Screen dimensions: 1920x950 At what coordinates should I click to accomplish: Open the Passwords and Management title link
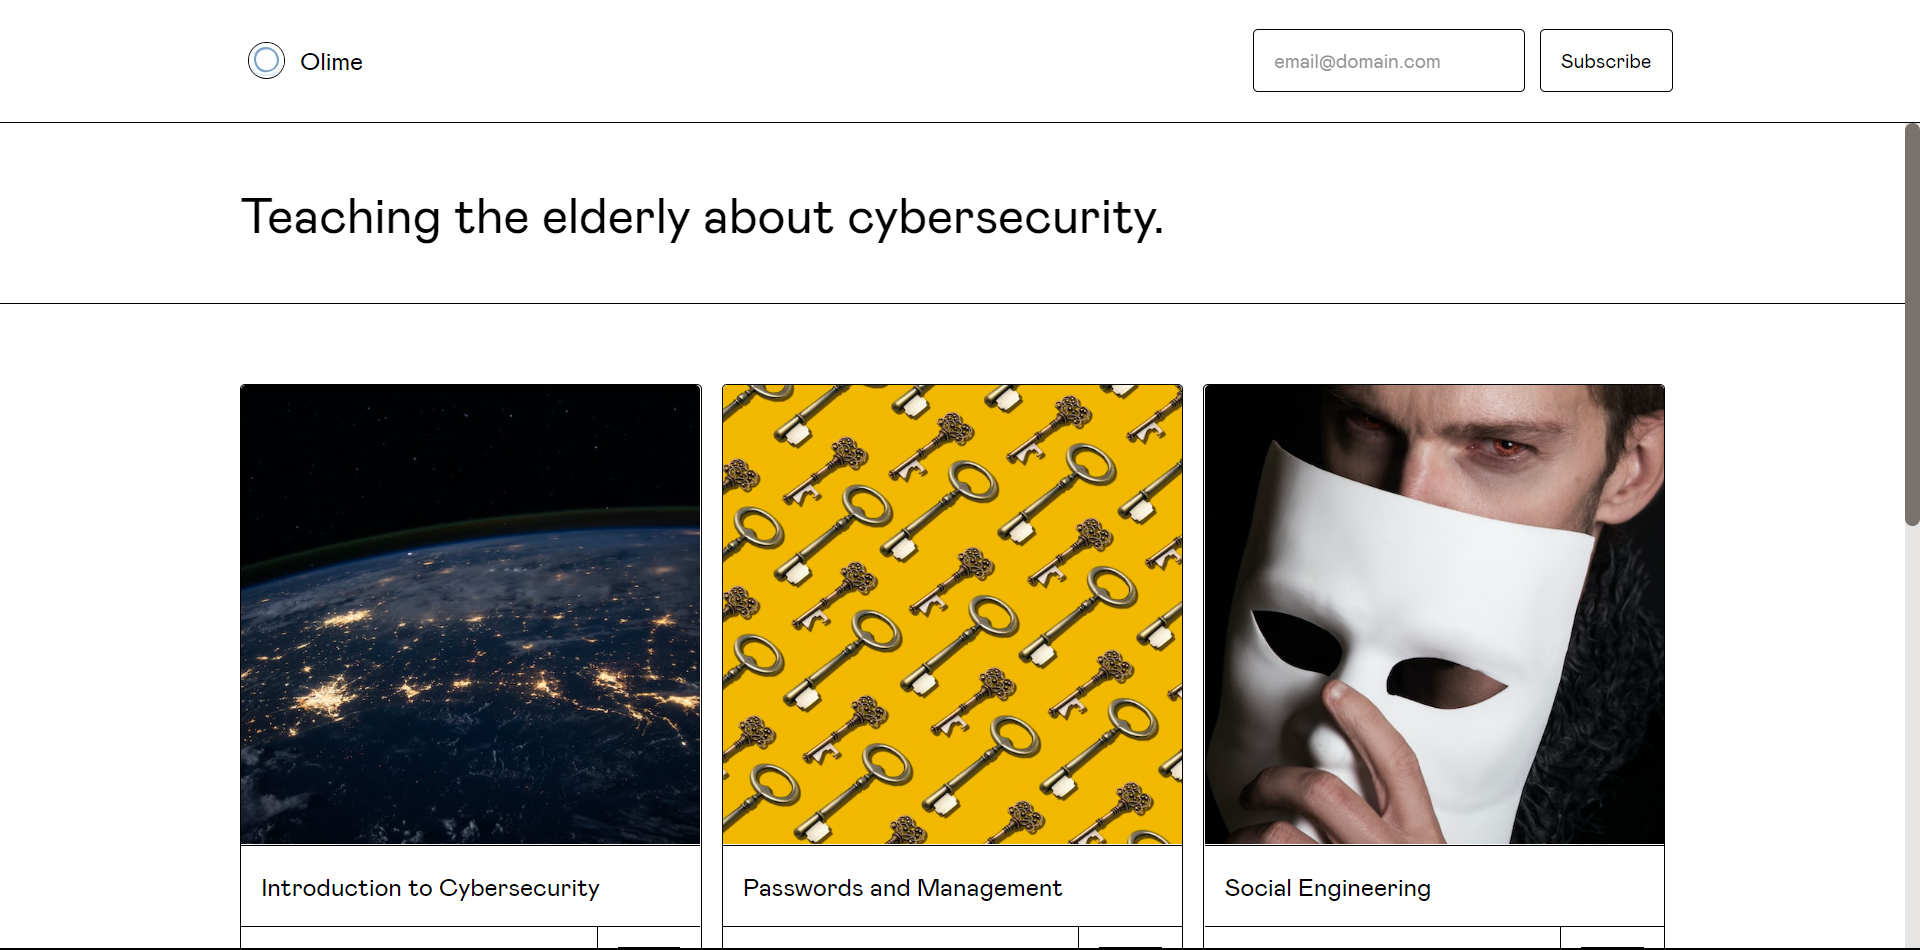pos(902,888)
